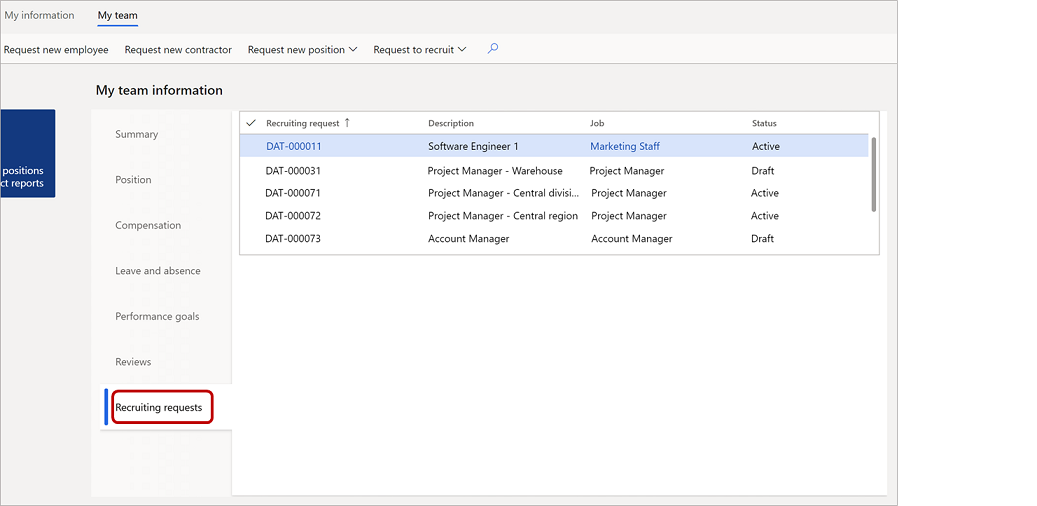Toggle the select-all checkmark in grid header
Image resolution: width=1037 pixels, height=506 pixels.
251,123
